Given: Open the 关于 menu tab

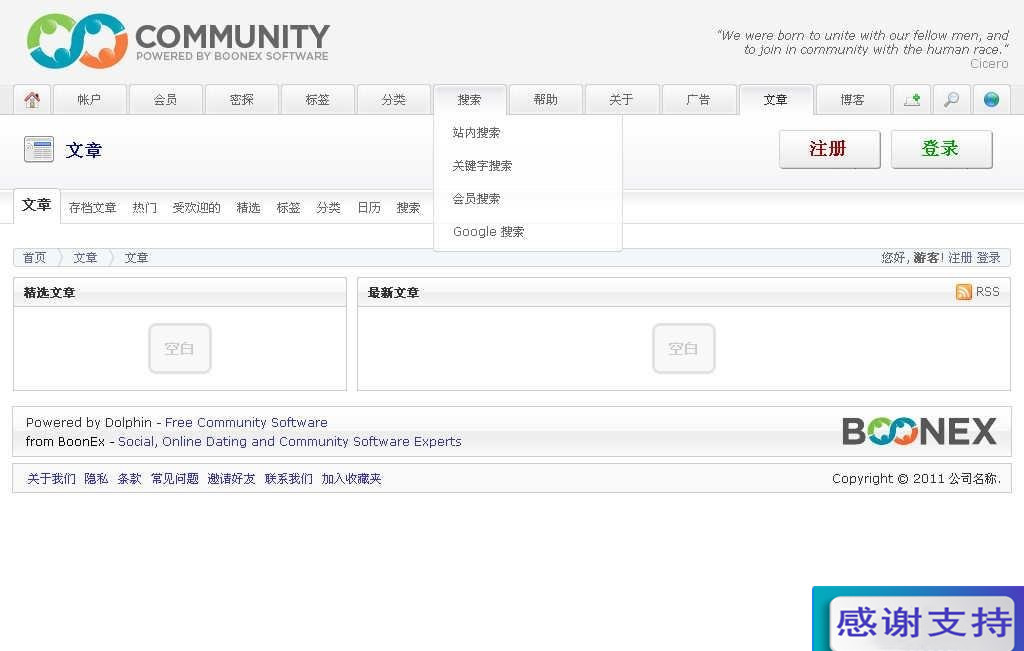Looking at the screenshot, I should coord(621,100).
